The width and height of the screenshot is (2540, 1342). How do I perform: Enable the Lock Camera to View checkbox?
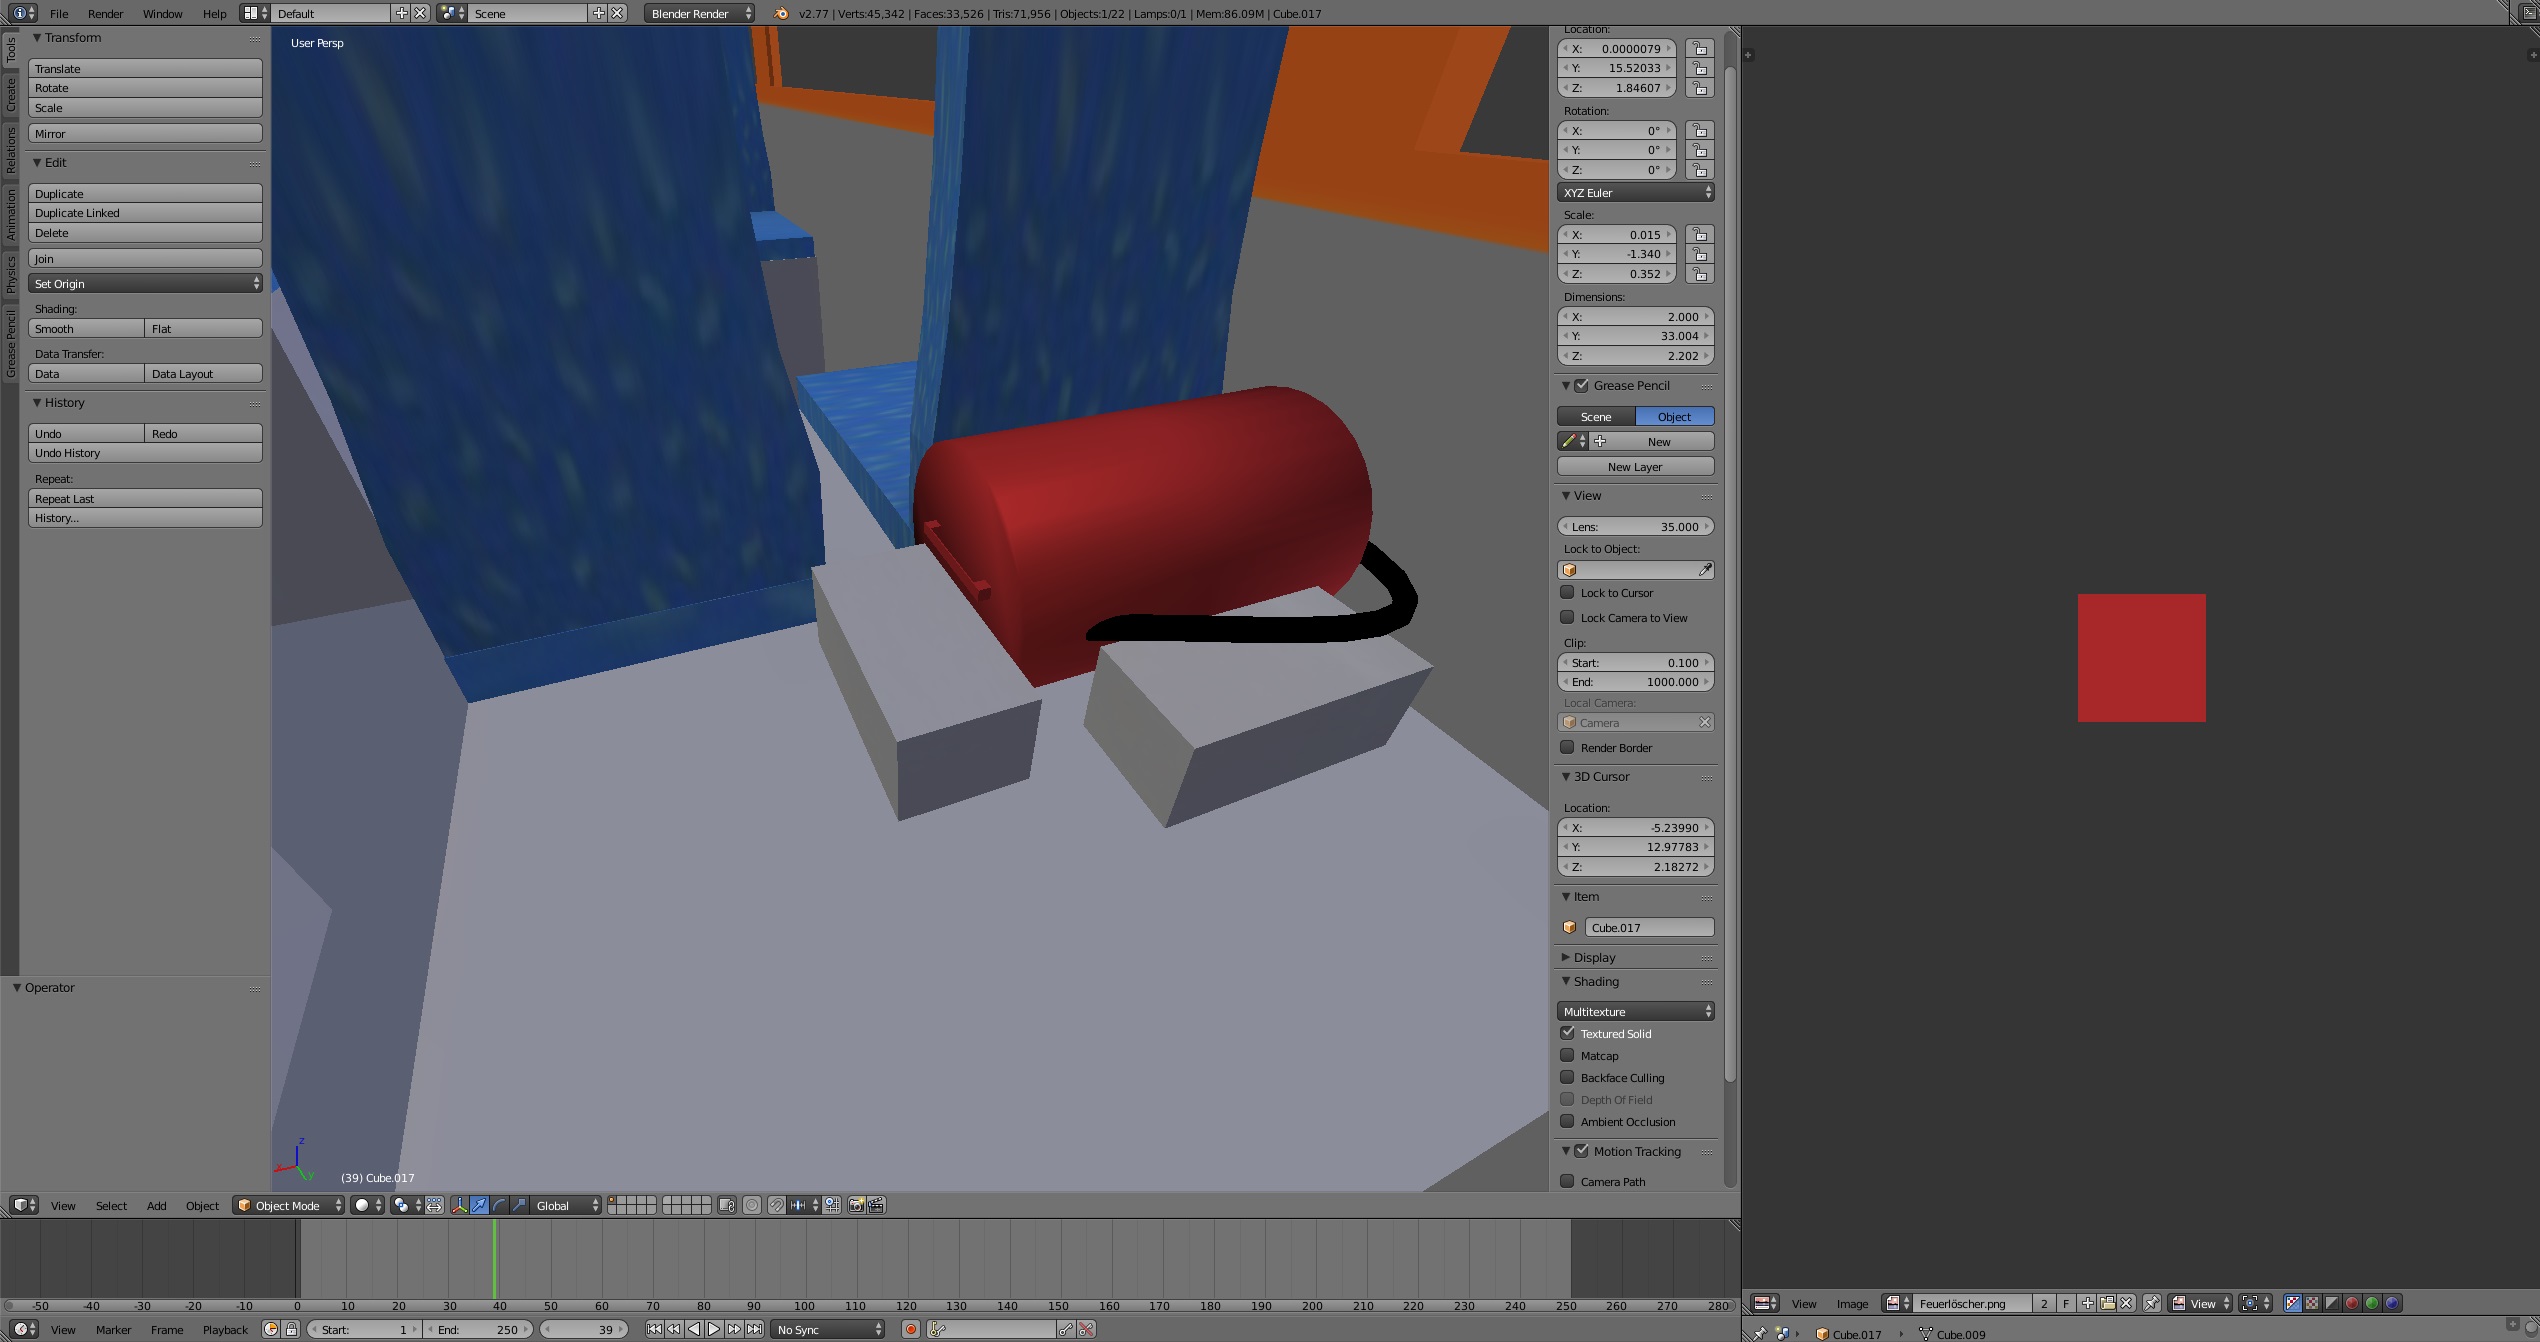point(1568,617)
